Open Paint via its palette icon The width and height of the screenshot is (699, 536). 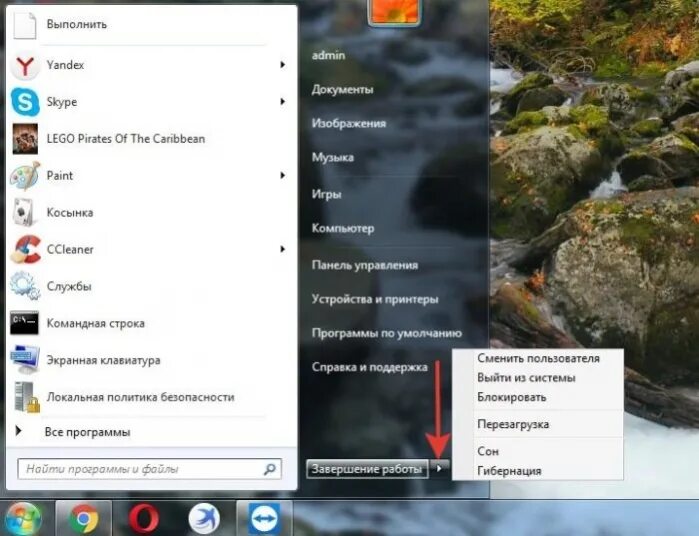pyautogui.click(x=25, y=176)
